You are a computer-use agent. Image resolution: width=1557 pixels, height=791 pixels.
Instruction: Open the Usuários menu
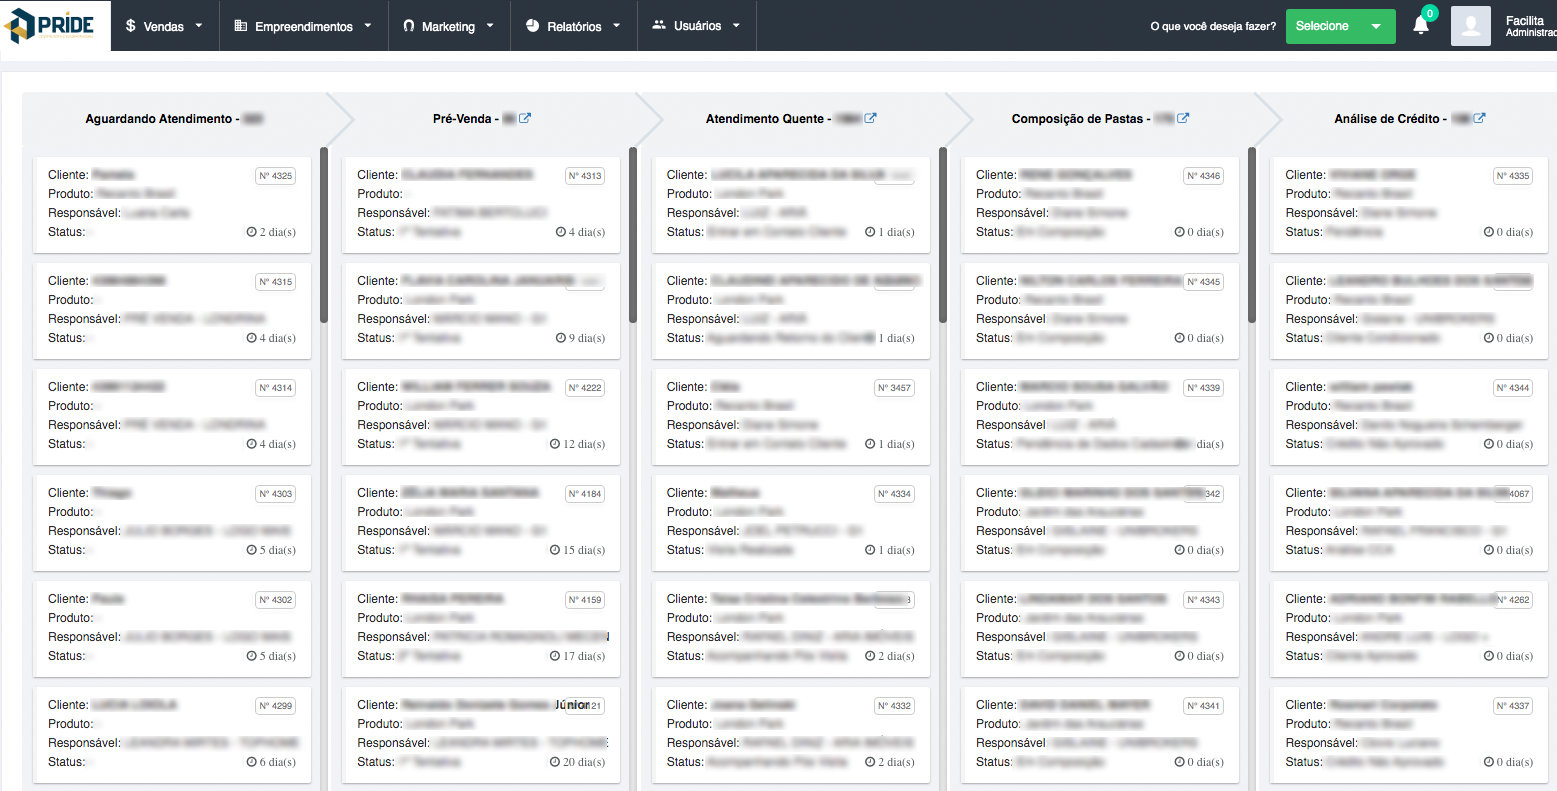pyautogui.click(x=696, y=26)
